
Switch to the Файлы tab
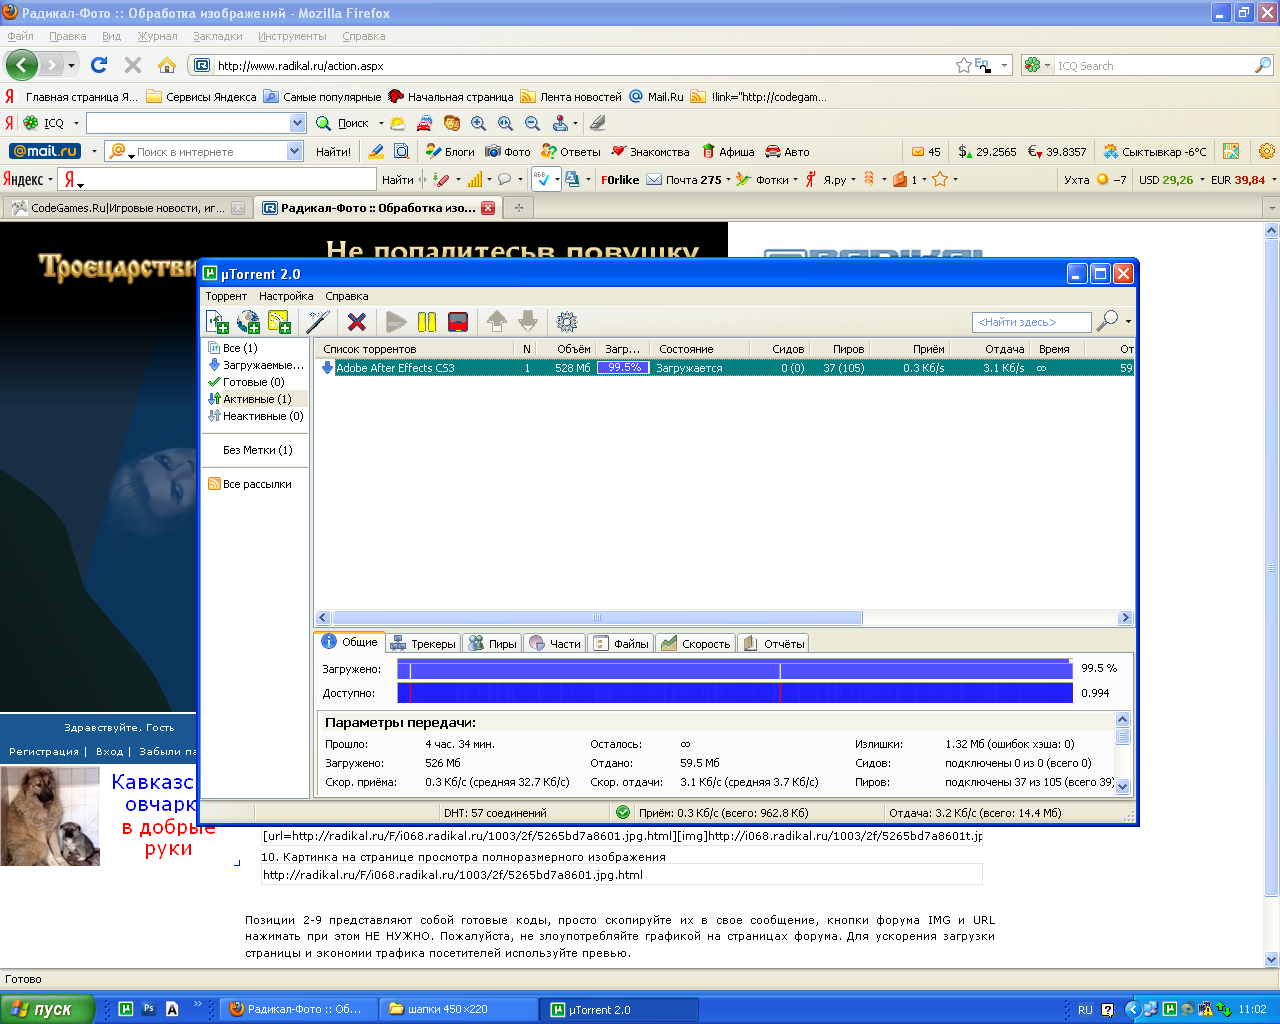[621, 644]
